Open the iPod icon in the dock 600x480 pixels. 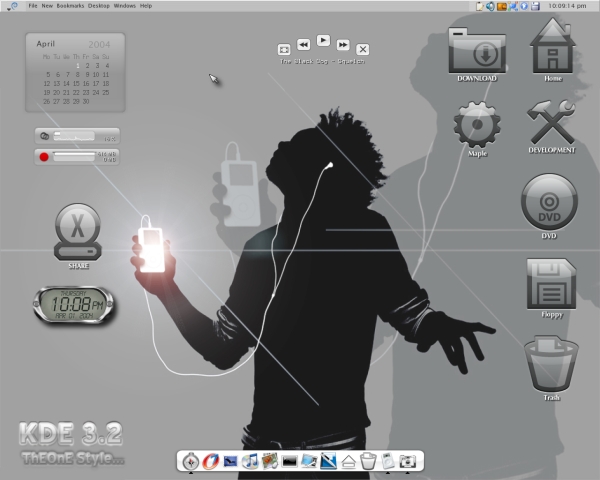[x=388, y=460]
